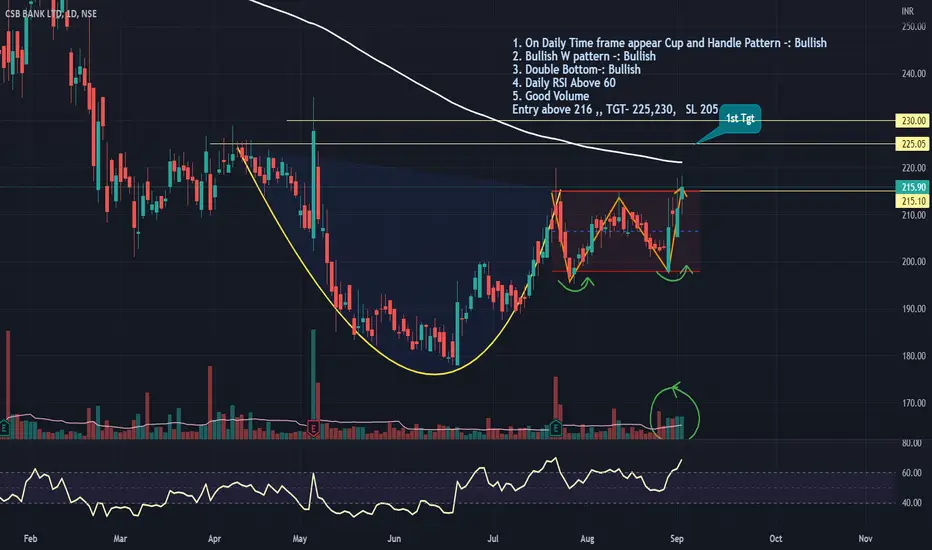Click the 200.00 price axis value
The height and width of the screenshot is (550, 932).
914,262
